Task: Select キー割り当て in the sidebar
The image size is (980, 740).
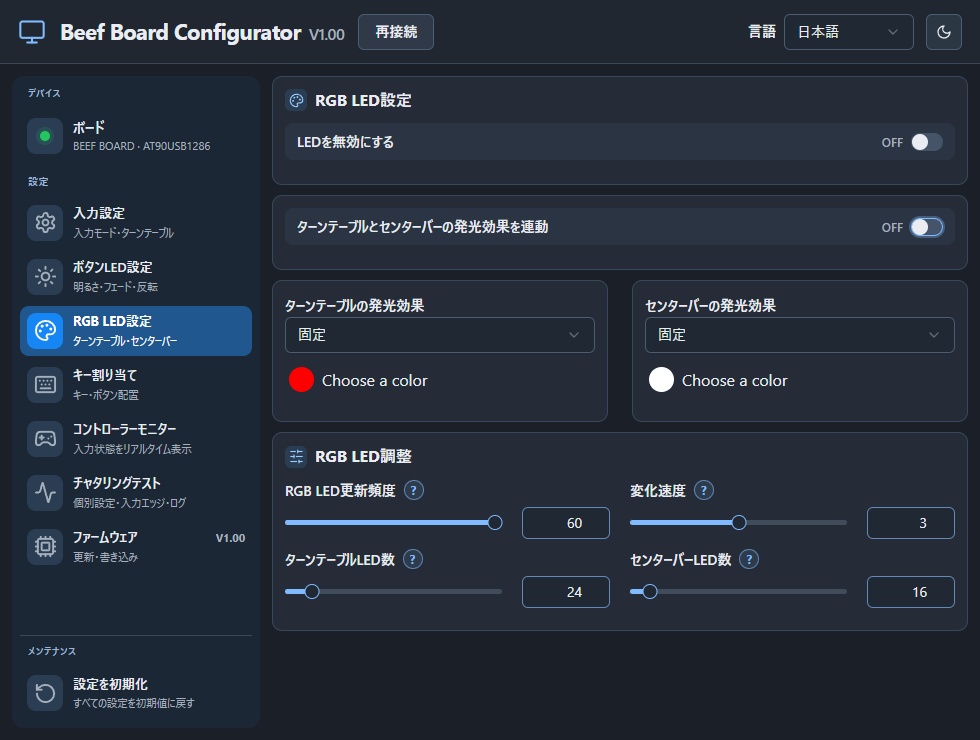Action: (x=136, y=384)
